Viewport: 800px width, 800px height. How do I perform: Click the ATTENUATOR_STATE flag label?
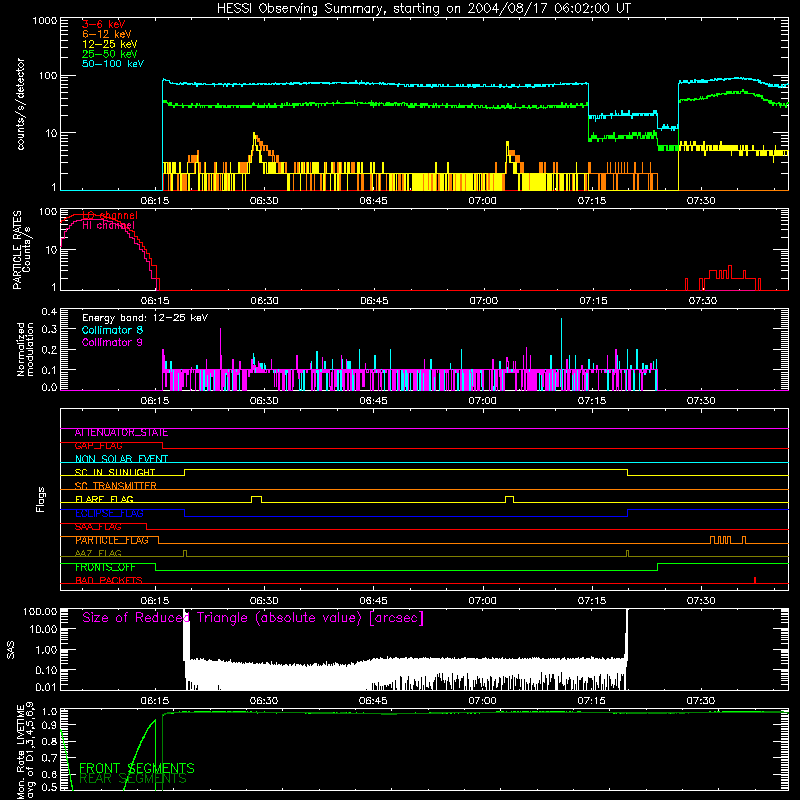click(x=121, y=433)
